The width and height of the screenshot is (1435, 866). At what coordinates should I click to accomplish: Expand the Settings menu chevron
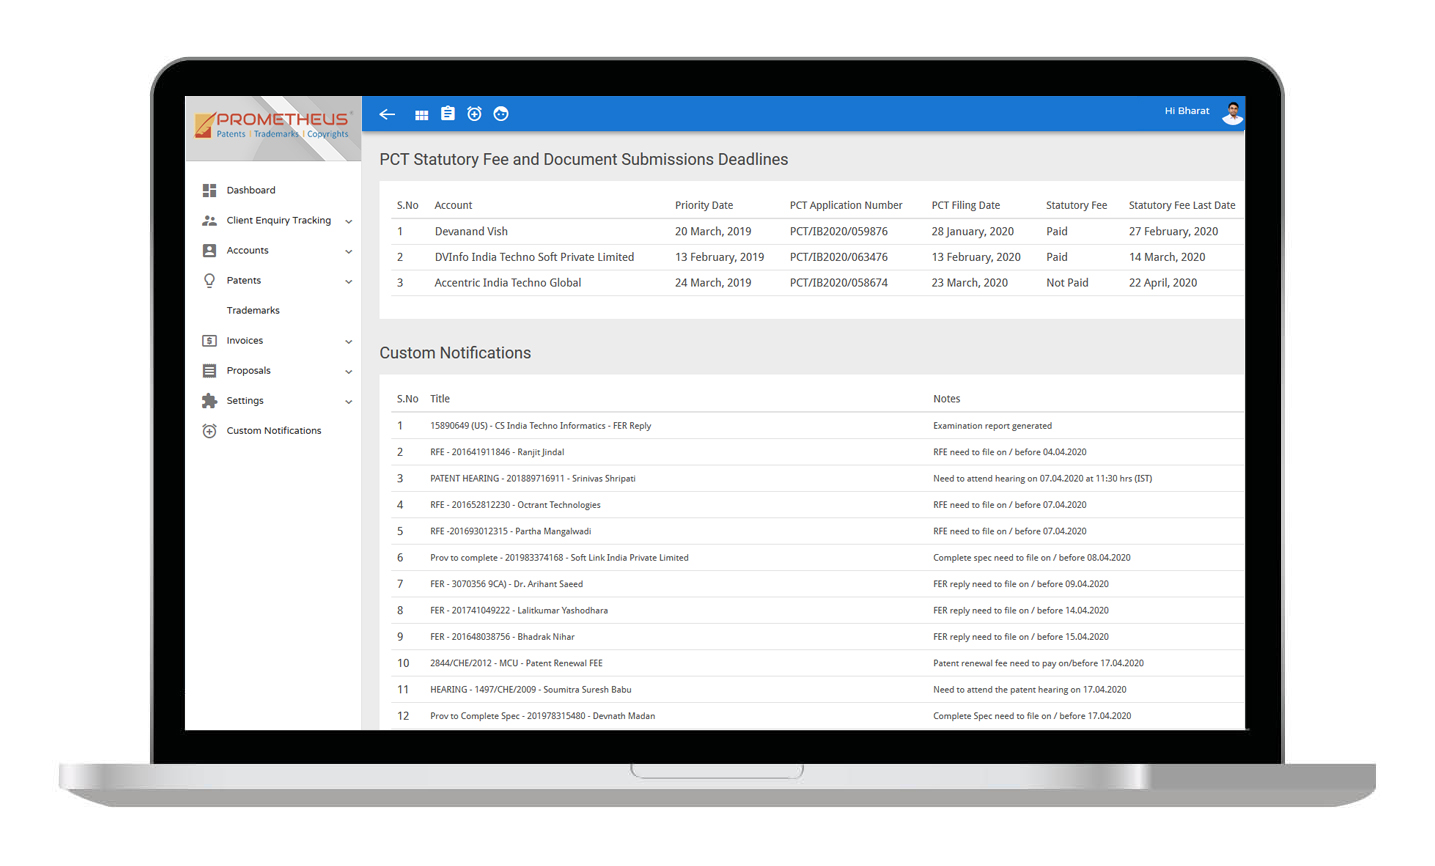(x=348, y=401)
